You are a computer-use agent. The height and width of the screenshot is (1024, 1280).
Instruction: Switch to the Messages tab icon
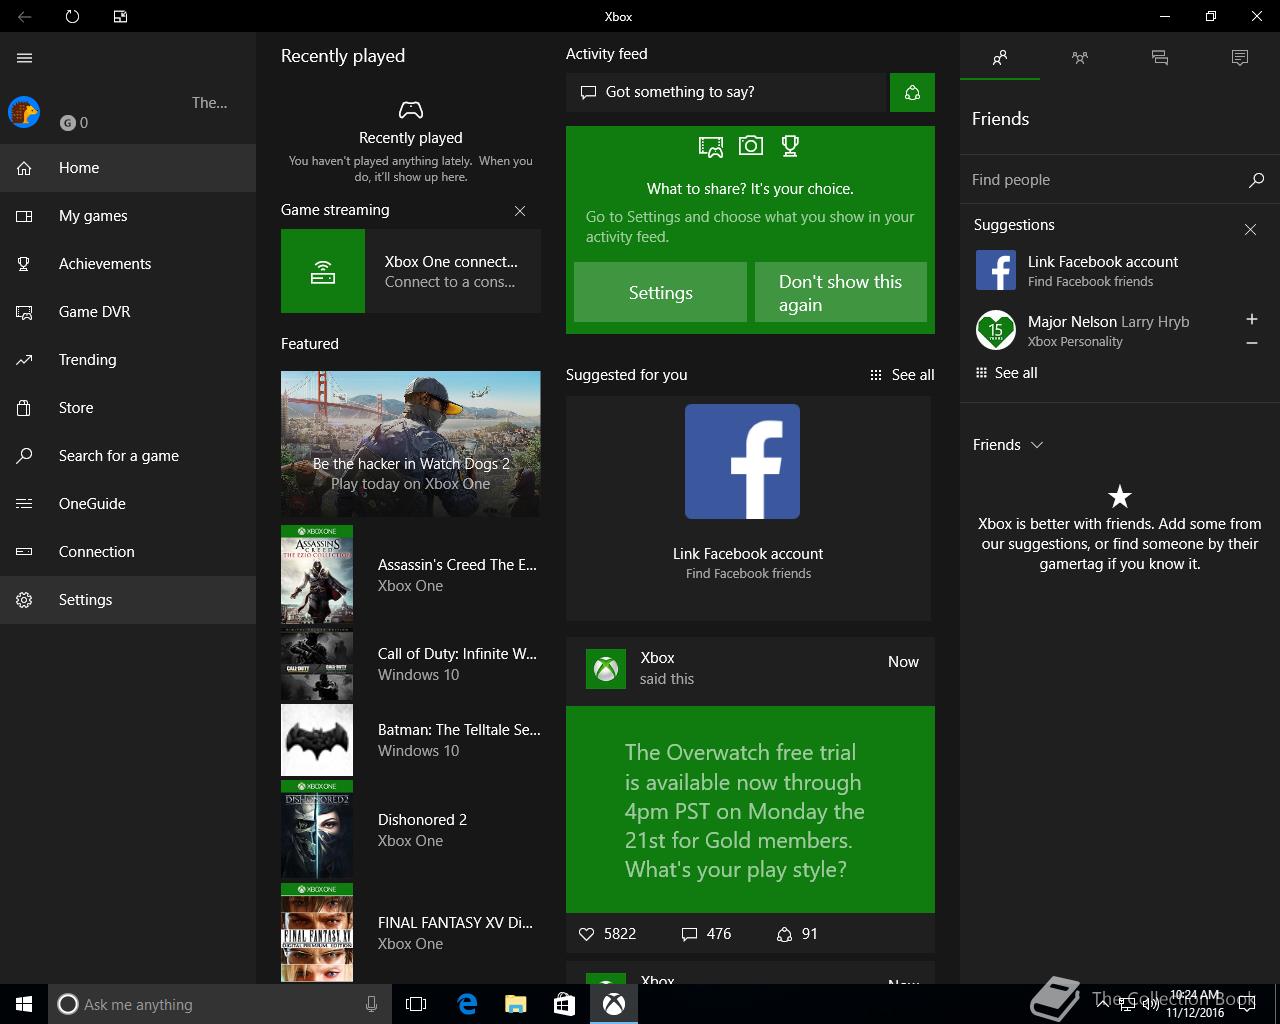pyautogui.click(x=1160, y=58)
